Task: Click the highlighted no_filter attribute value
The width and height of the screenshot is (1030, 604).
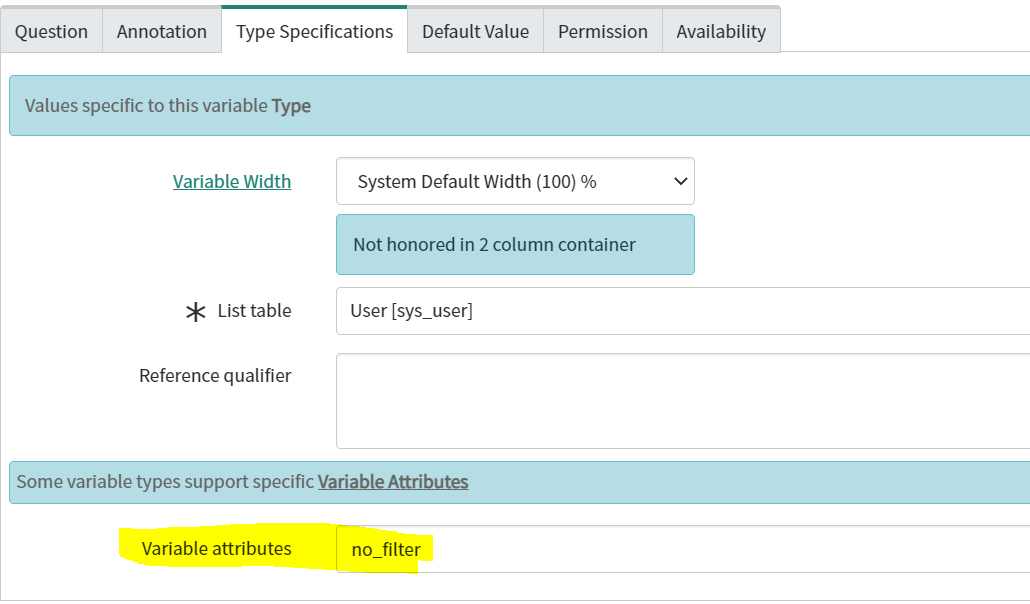Action: tap(383, 549)
